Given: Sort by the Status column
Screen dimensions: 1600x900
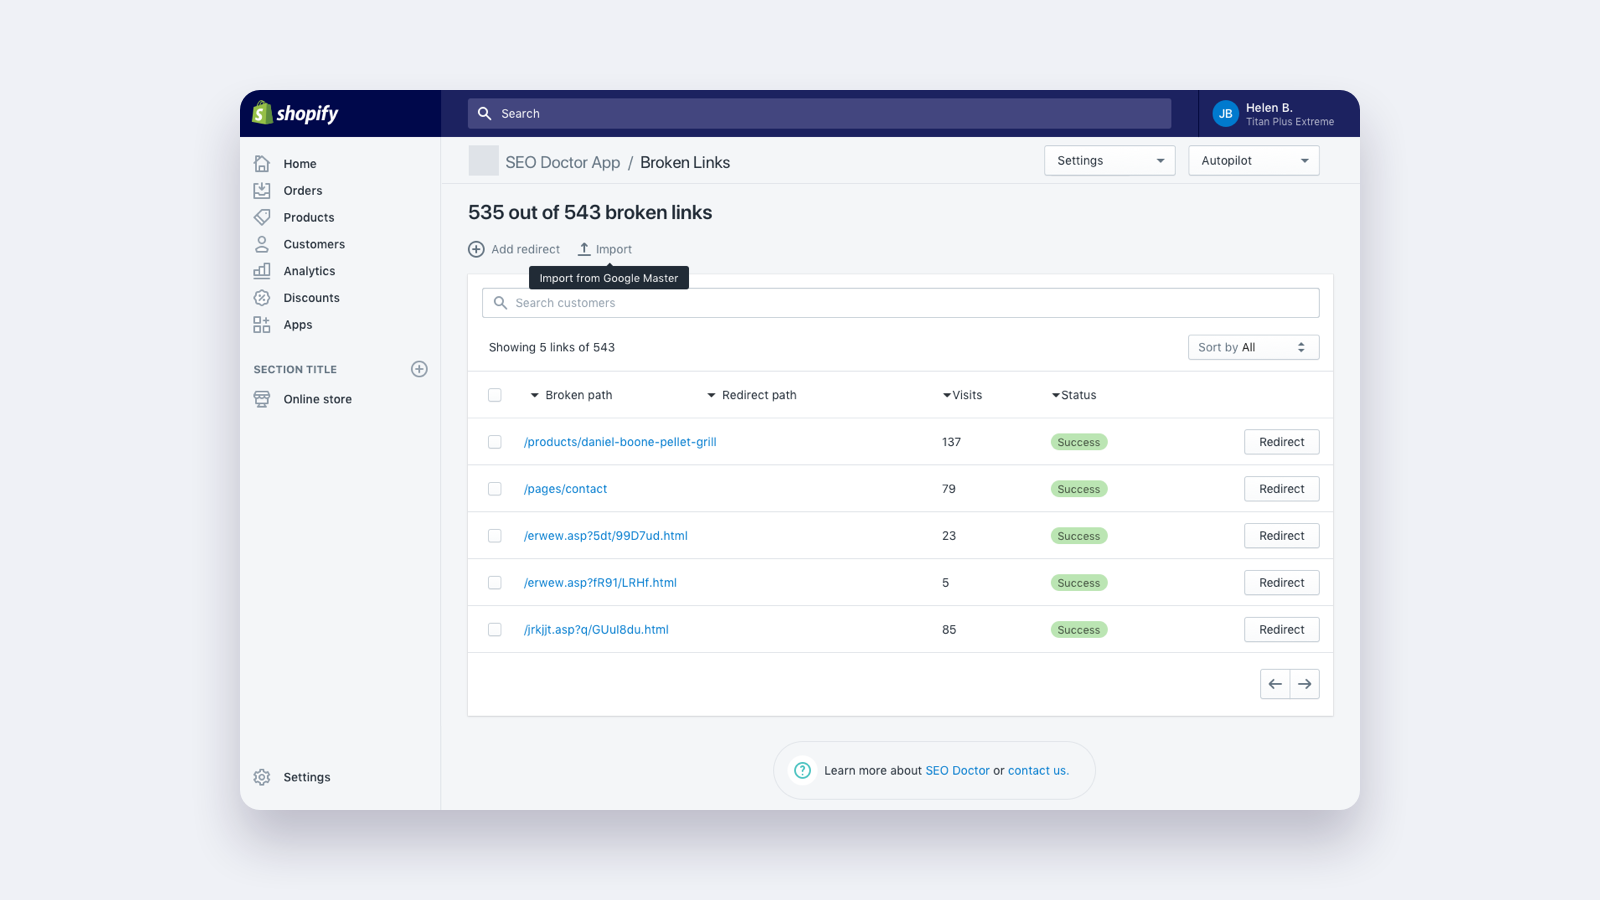Looking at the screenshot, I should click(1074, 395).
